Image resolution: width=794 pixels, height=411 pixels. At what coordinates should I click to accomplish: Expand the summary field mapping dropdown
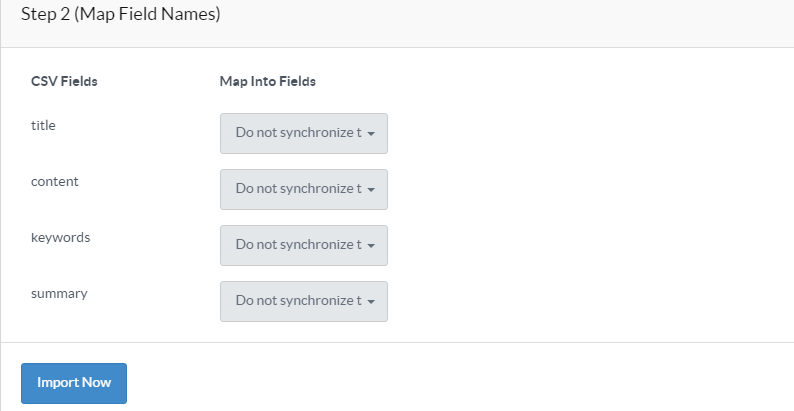(x=303, y=301)
